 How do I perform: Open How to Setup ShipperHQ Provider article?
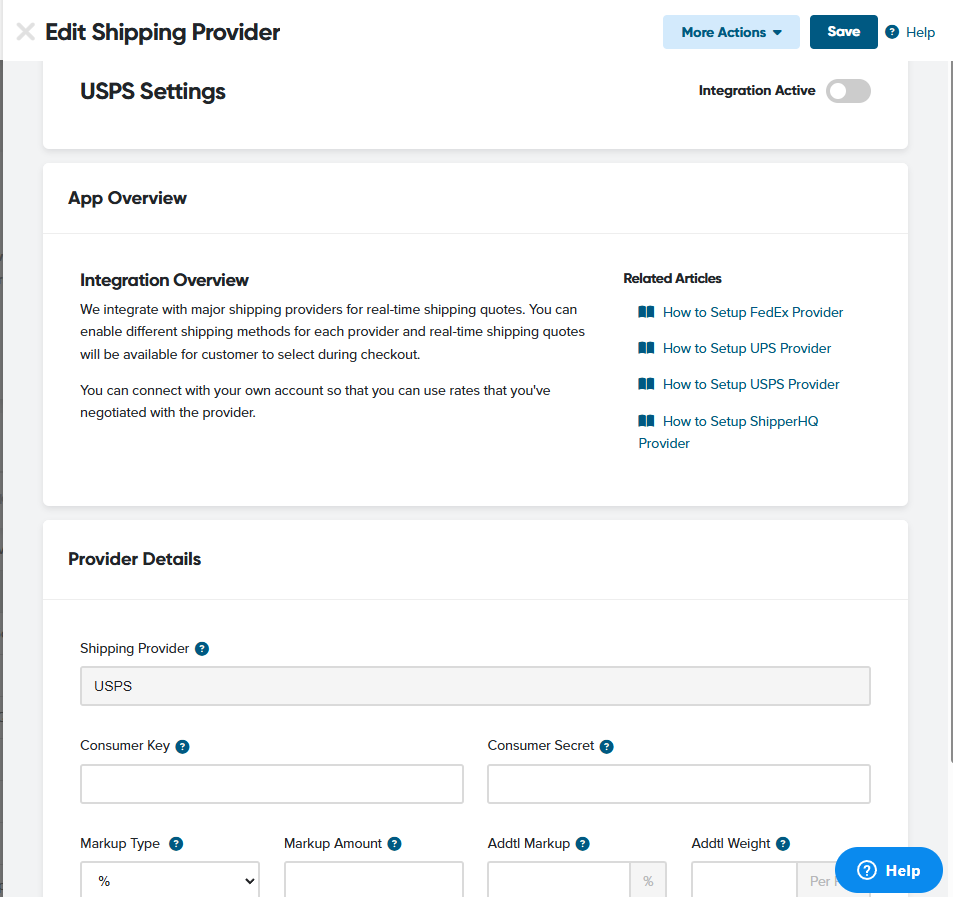tap(740, 421)
